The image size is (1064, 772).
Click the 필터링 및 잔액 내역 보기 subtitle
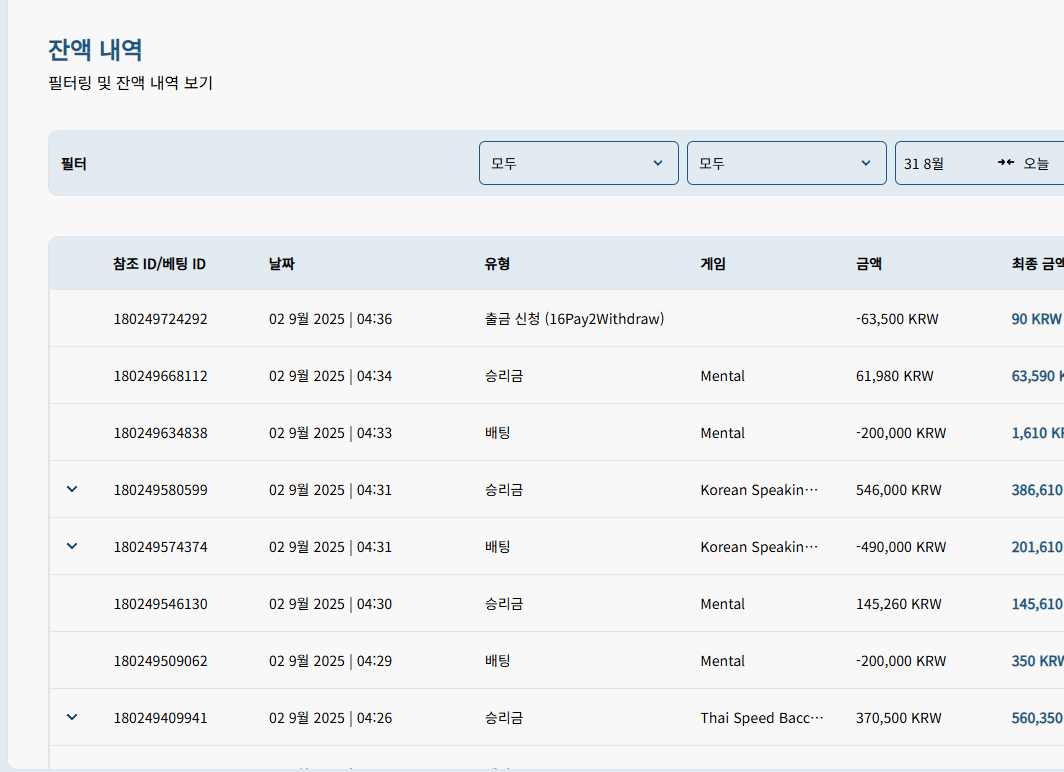click(130, 83)
